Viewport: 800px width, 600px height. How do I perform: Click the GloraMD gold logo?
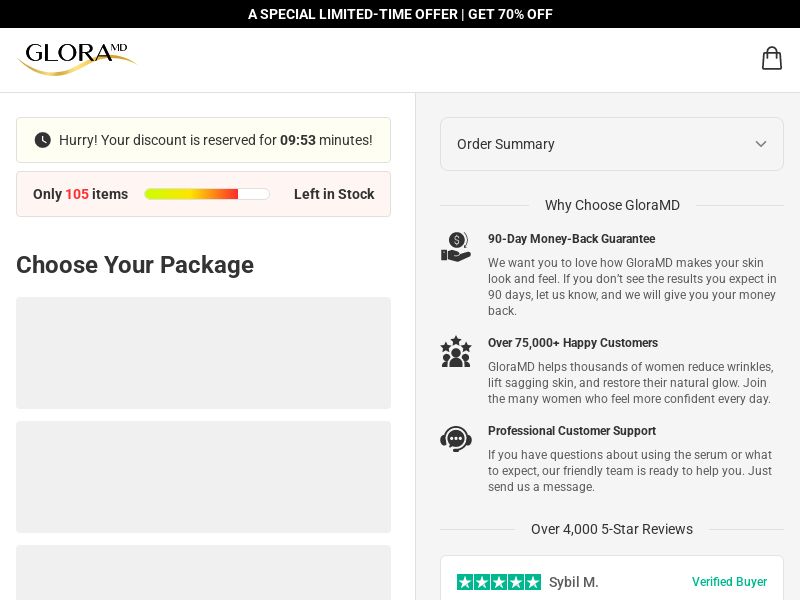[x=76, y=59]
